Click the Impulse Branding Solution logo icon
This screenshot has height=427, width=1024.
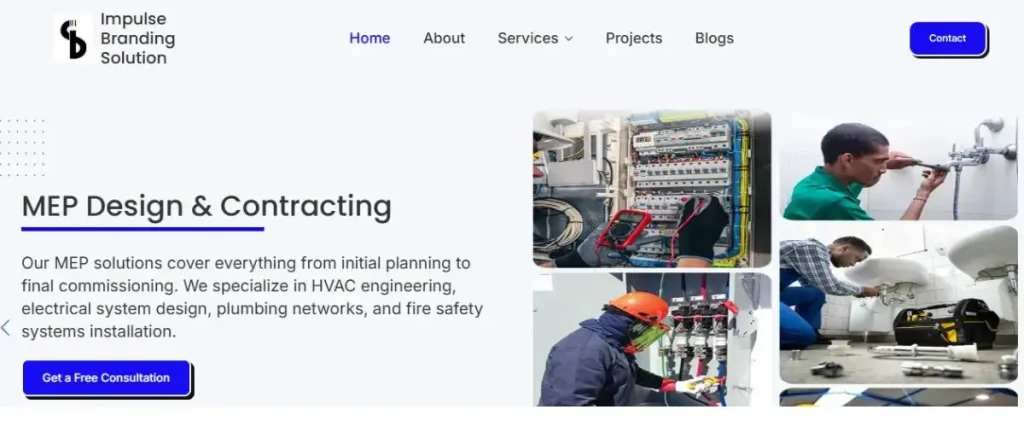[73, 39]
